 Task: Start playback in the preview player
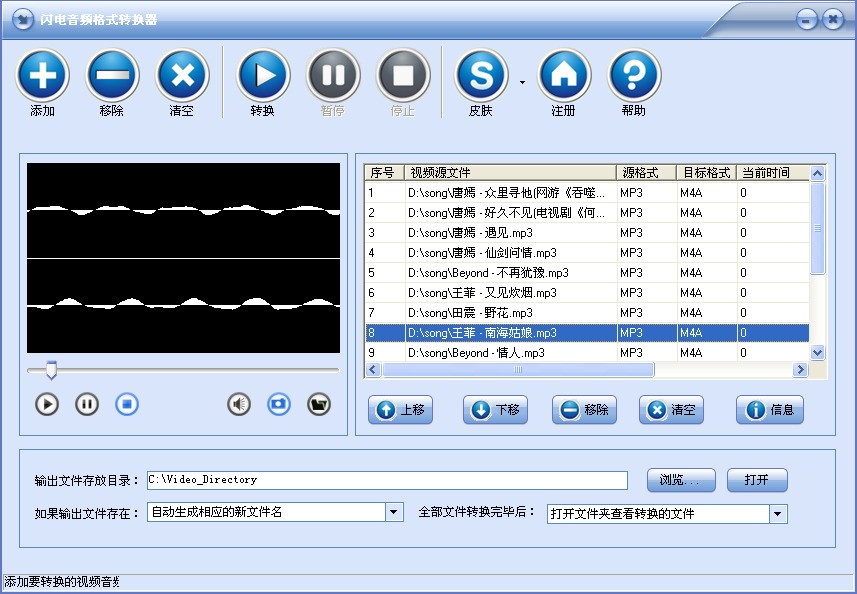click(47, 404)
